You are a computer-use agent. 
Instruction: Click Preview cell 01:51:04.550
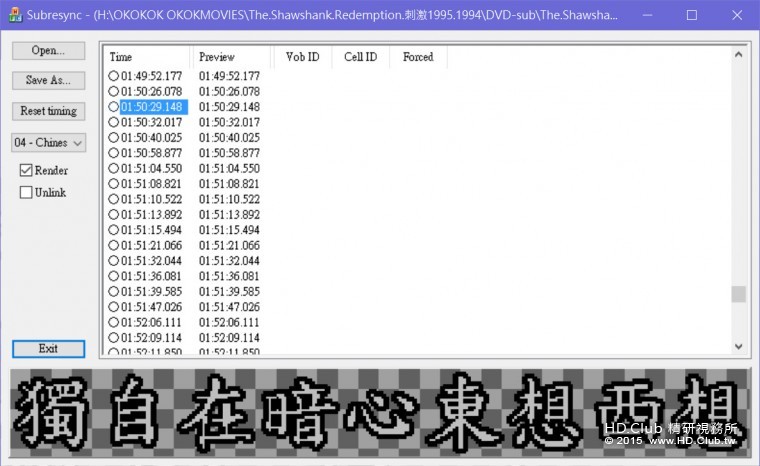(229, 168)
